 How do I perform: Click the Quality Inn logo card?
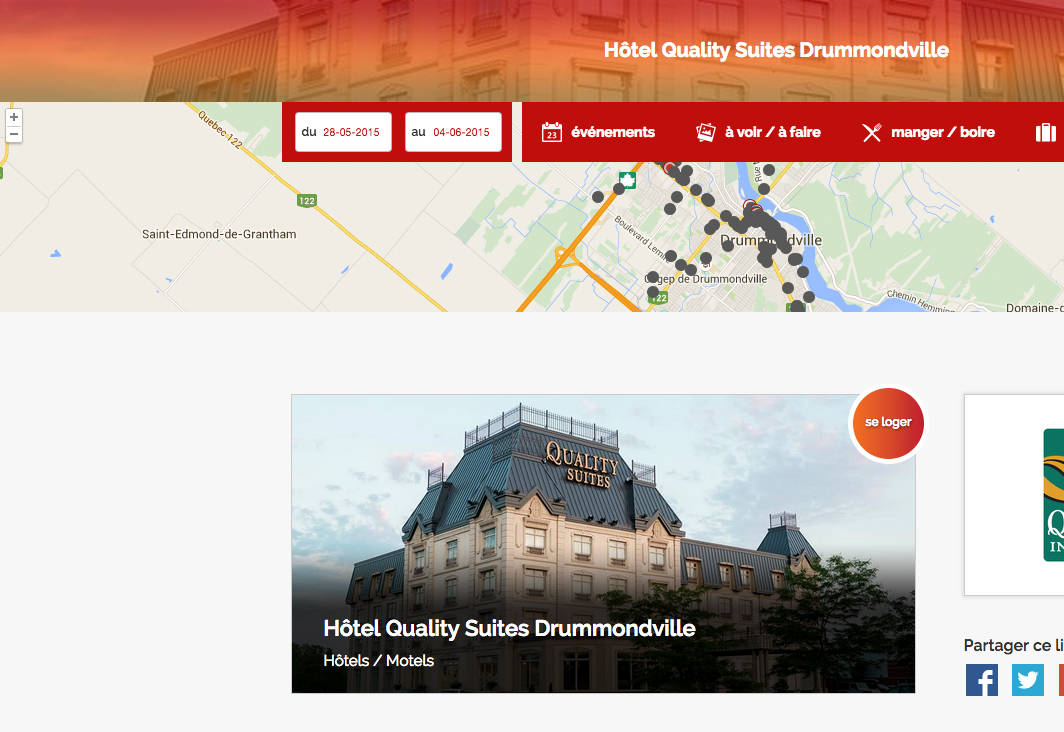click(1014, 495)
